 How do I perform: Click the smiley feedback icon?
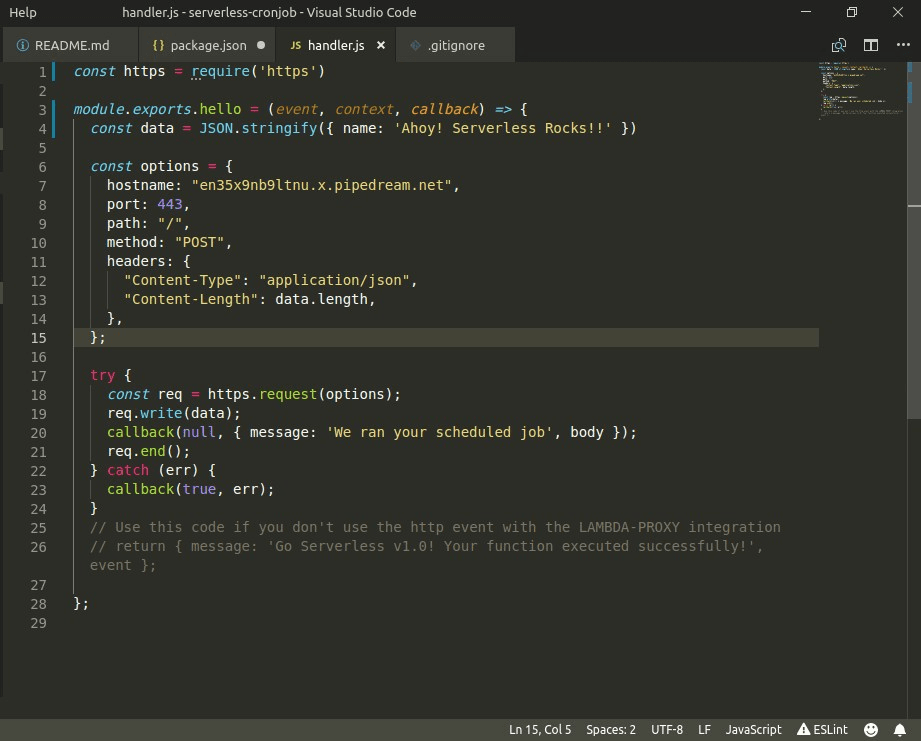tap(870, 729)
